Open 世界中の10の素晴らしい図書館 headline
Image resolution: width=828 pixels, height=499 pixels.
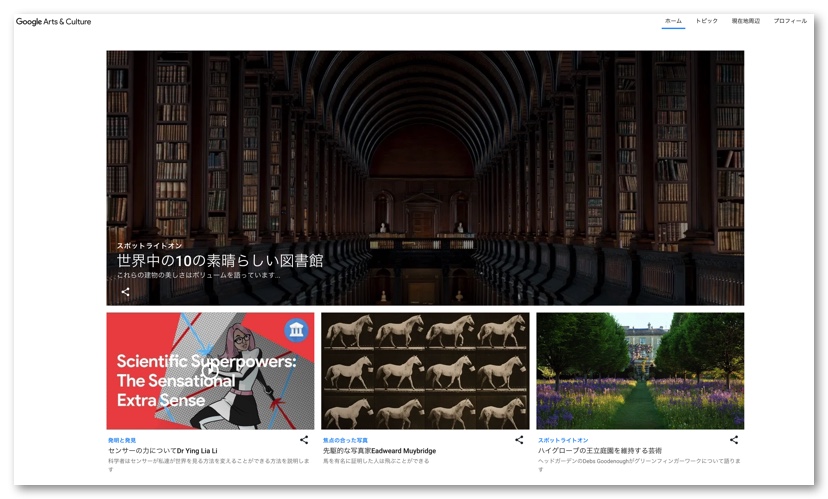click(x=220, y=261)
